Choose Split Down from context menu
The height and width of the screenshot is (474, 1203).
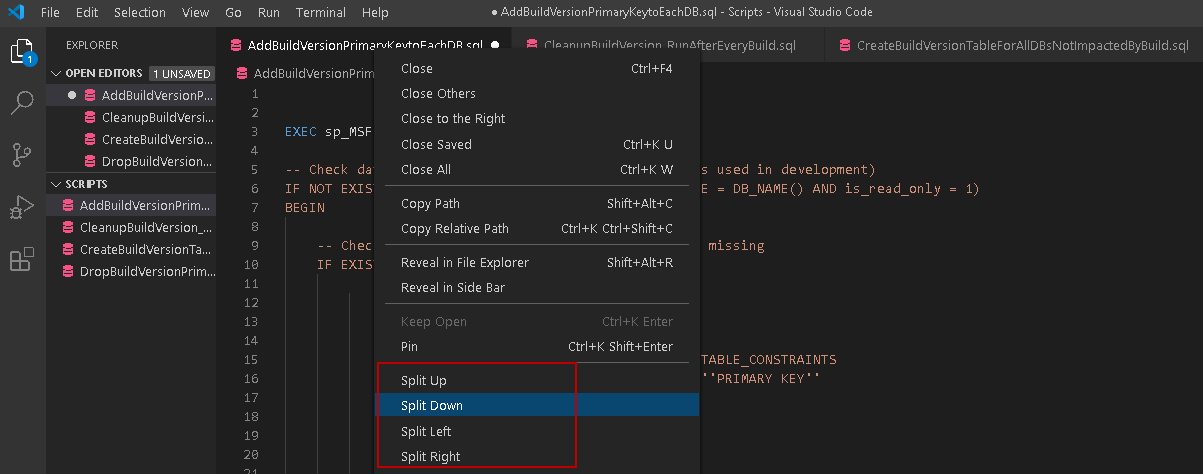(x=432, y=405)
